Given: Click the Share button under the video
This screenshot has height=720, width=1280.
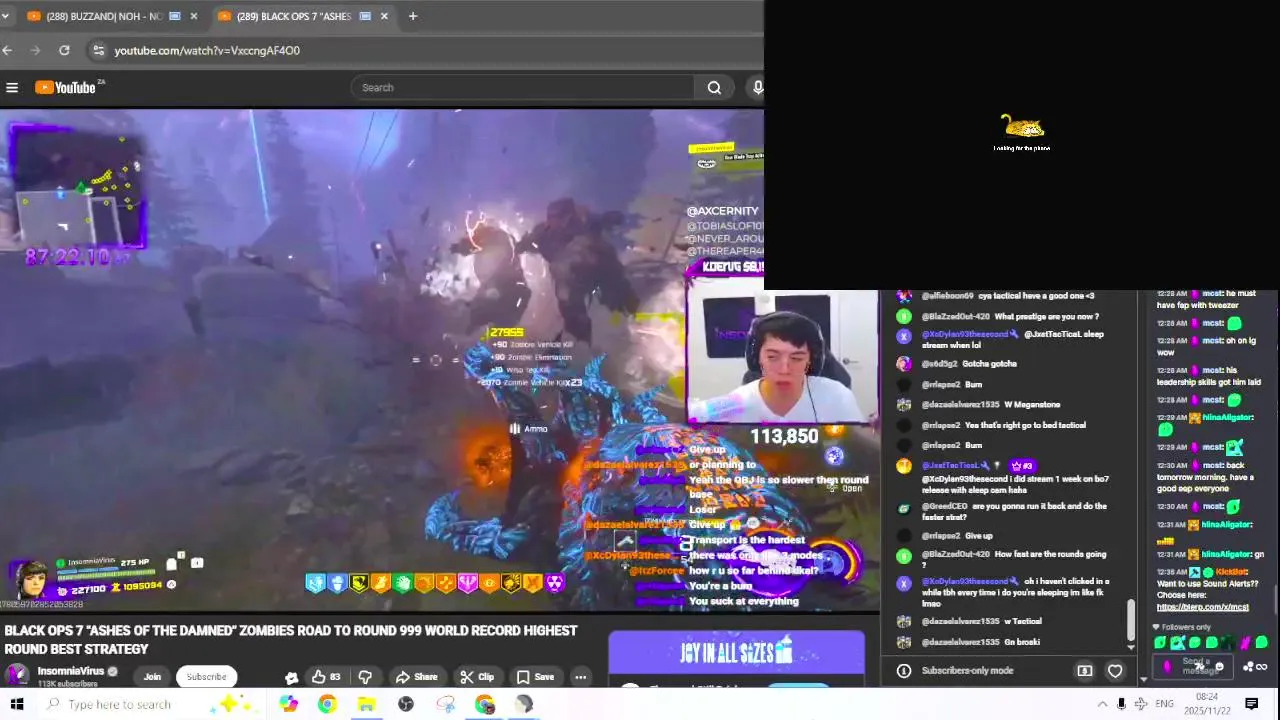Looking at the screenshot, I should pos(416,677).
